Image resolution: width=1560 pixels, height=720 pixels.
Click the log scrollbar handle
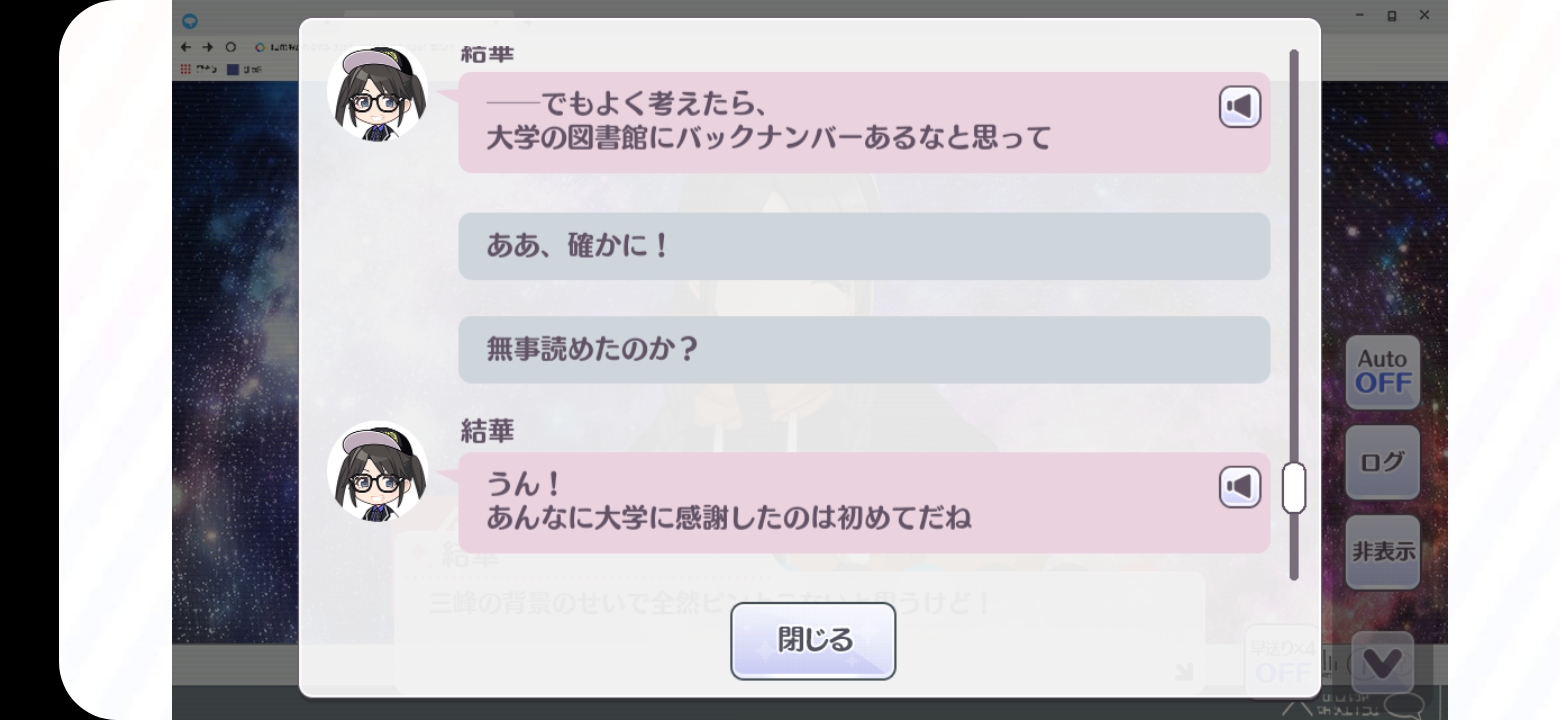(x=1293, y=487)
